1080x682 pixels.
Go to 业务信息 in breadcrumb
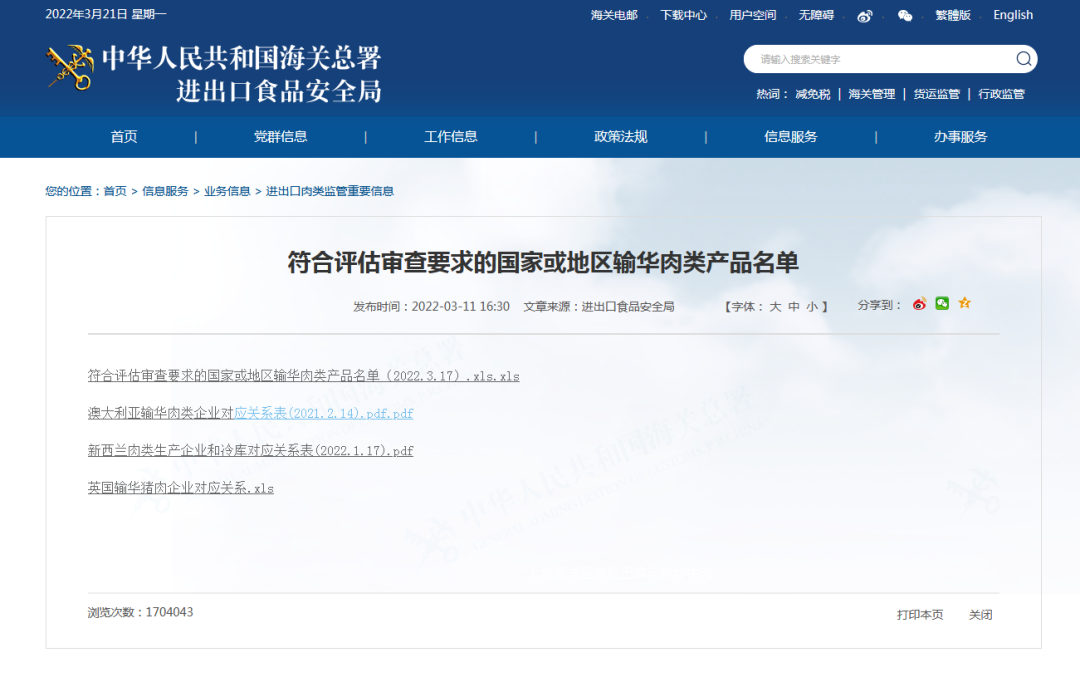227,191
